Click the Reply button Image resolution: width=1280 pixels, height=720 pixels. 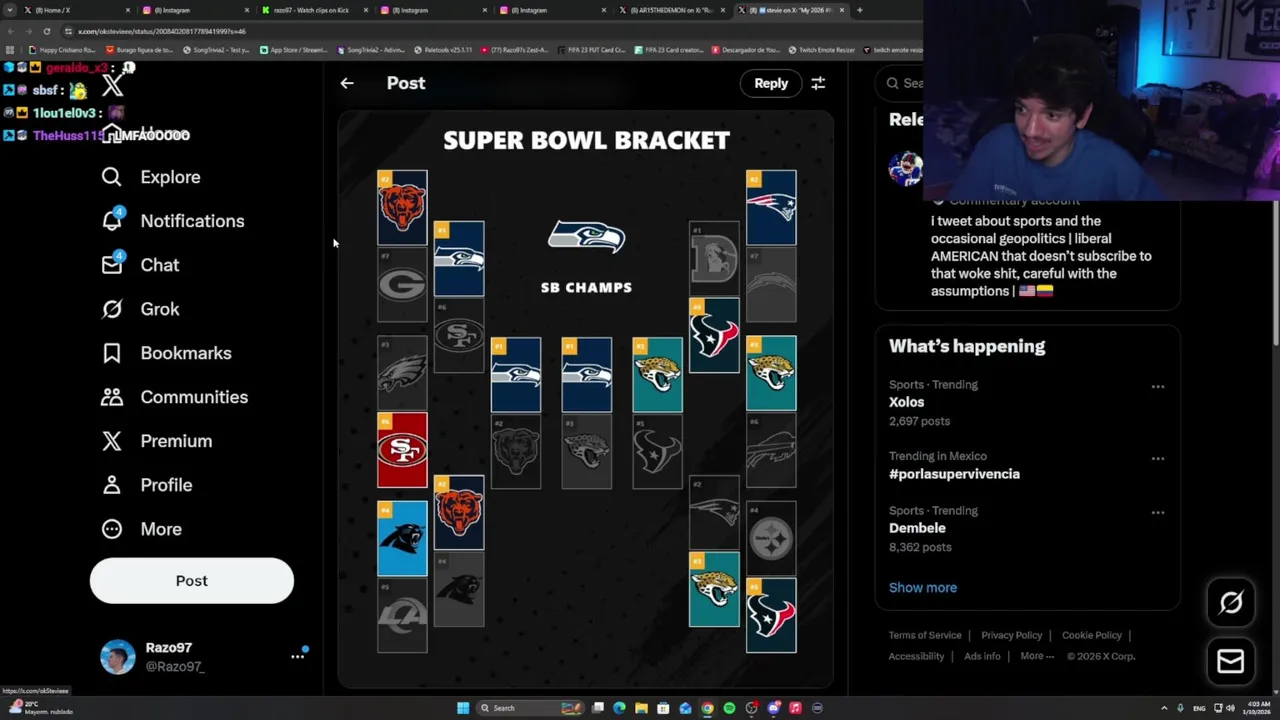pyautogui.click(x=771, y=83)
